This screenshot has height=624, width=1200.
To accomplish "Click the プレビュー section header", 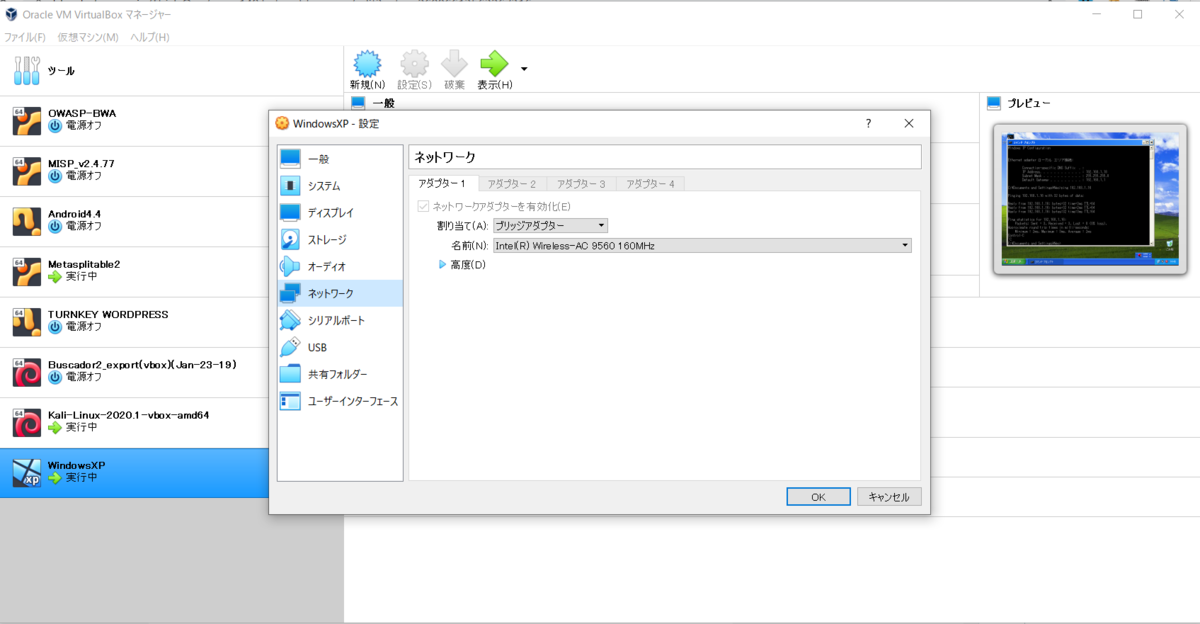I will tap(1029, 103).
